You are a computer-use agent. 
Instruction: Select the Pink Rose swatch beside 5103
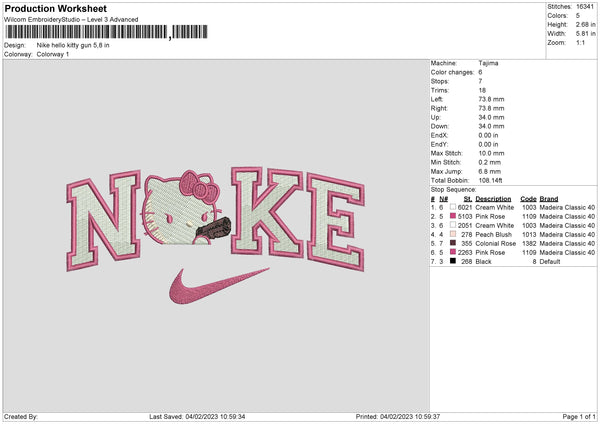tap(453, 216)
